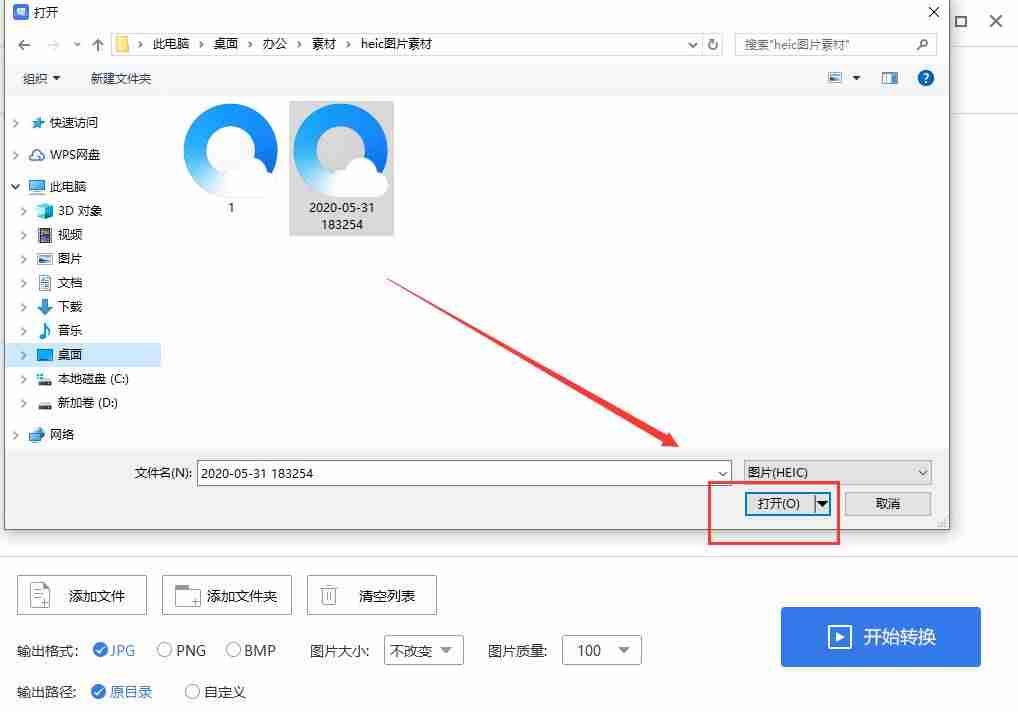Viewport: 1018px width, 712px height.
Task: Open the 音乐 folder
Action: [69, 330]
